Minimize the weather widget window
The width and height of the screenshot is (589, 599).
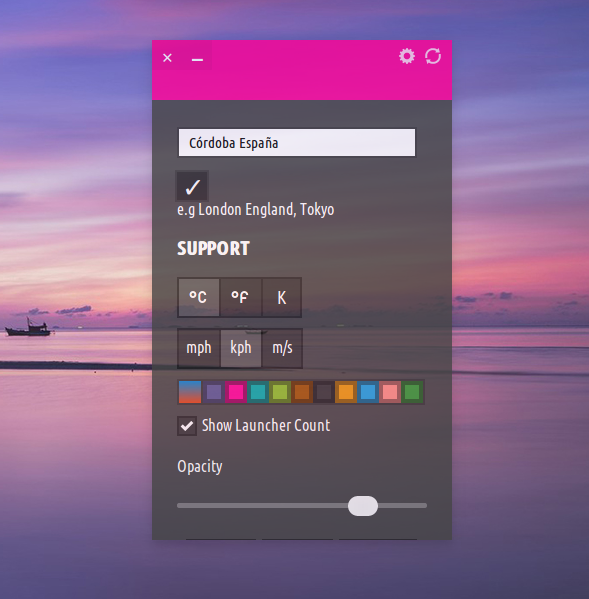click(197, 58)
